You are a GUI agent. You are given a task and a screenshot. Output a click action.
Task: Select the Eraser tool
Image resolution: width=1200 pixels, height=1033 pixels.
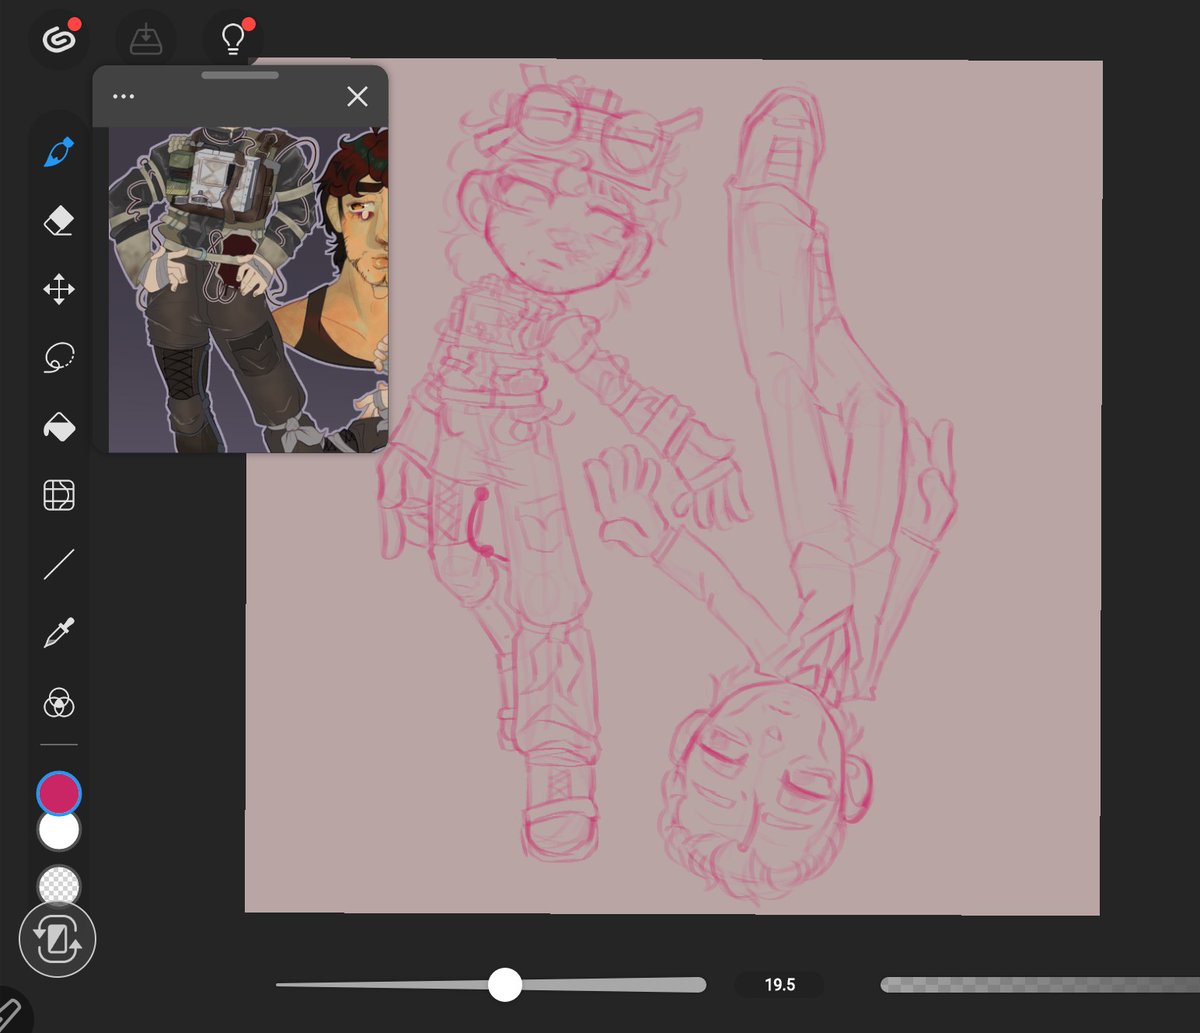[59, 222]
